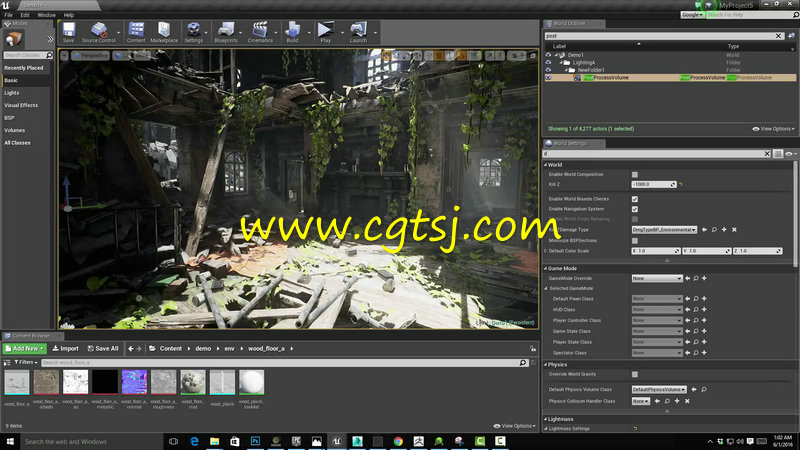Select the Basic category
The image size is (800, 450).
pos(11,81)
